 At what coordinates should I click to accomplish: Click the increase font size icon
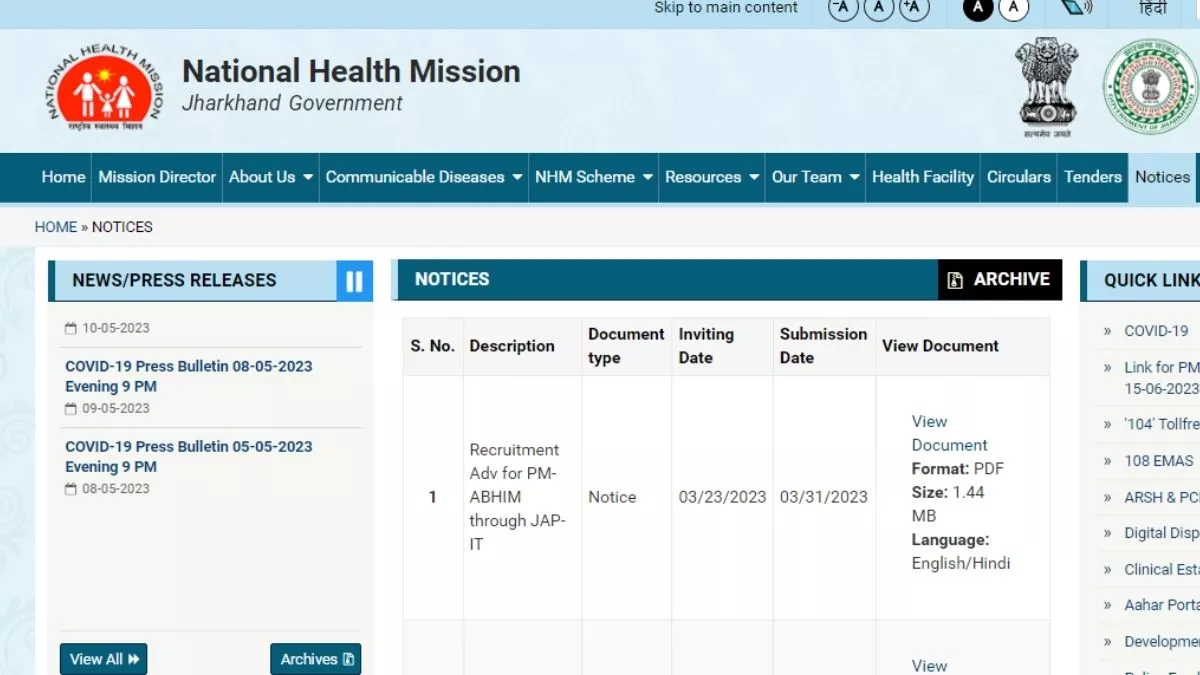click(x=914, y=9)
